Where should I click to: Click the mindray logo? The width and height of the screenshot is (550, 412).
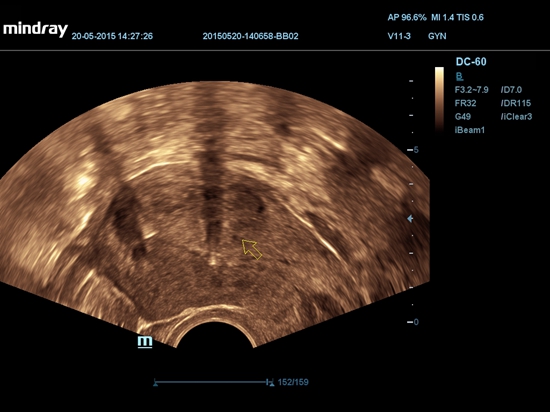pyautogui.click(x=35, y=30)
